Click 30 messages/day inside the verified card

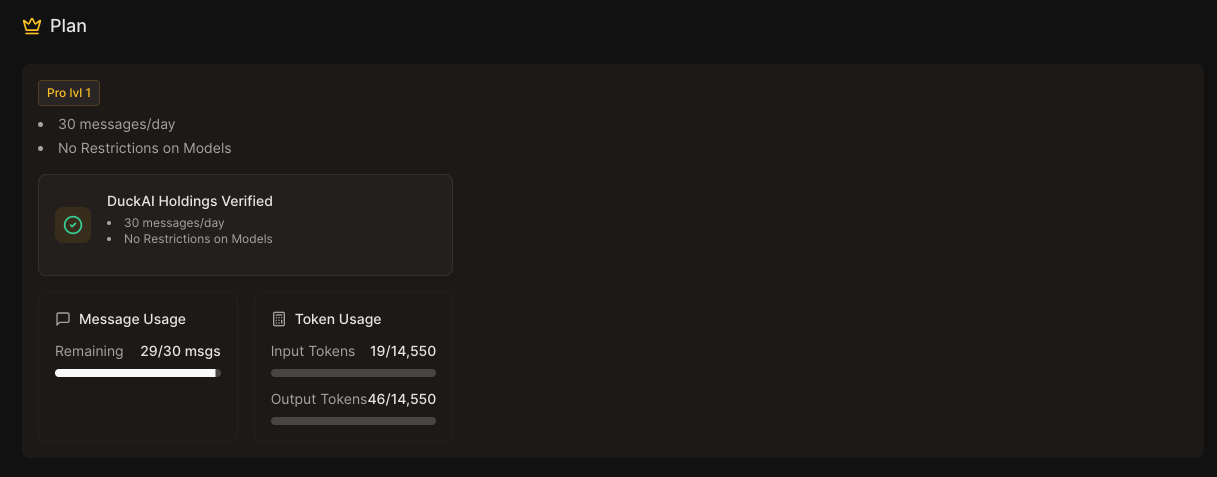tap(174, 223)
